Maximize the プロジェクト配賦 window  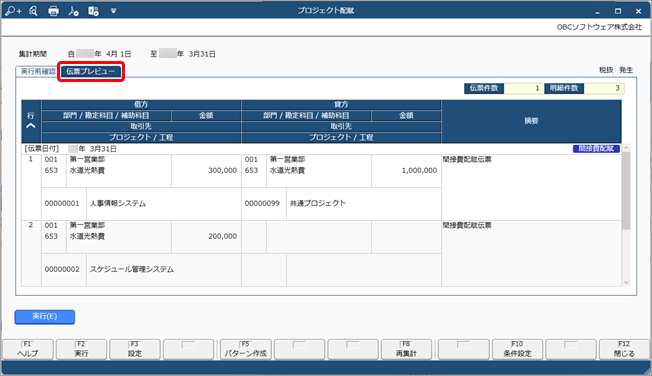coord(618,11)
